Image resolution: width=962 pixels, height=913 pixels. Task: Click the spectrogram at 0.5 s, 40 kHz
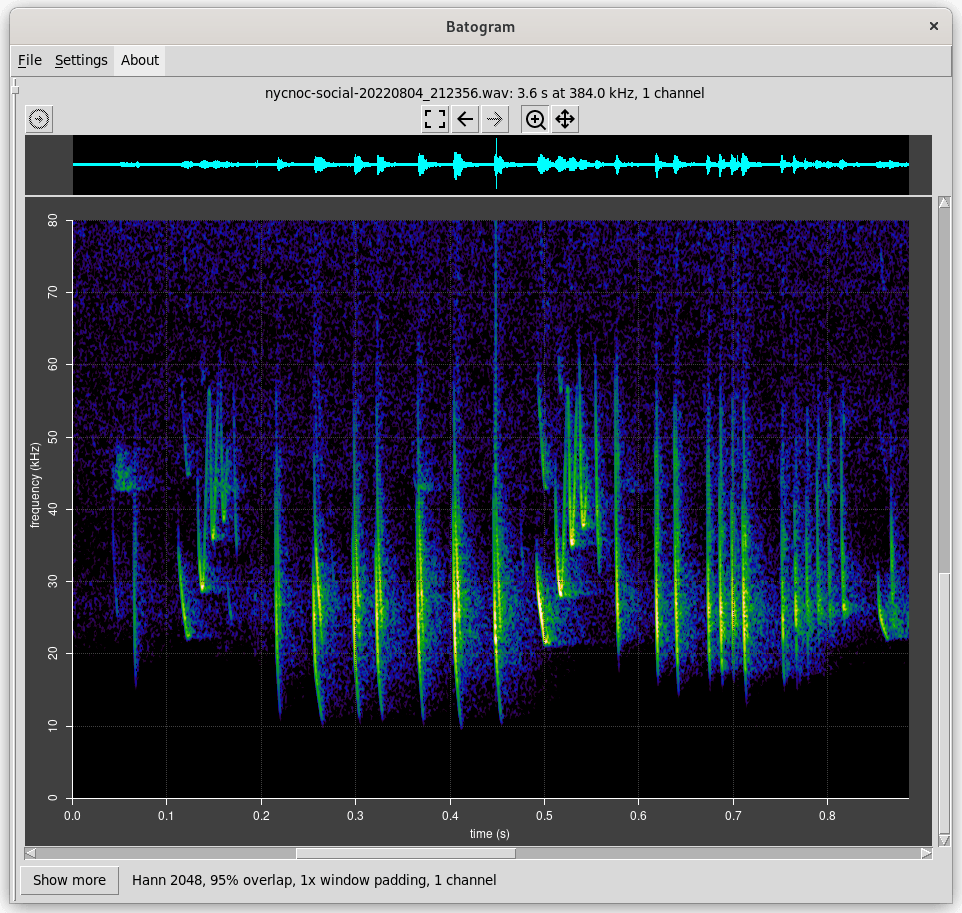coord(544,509)
